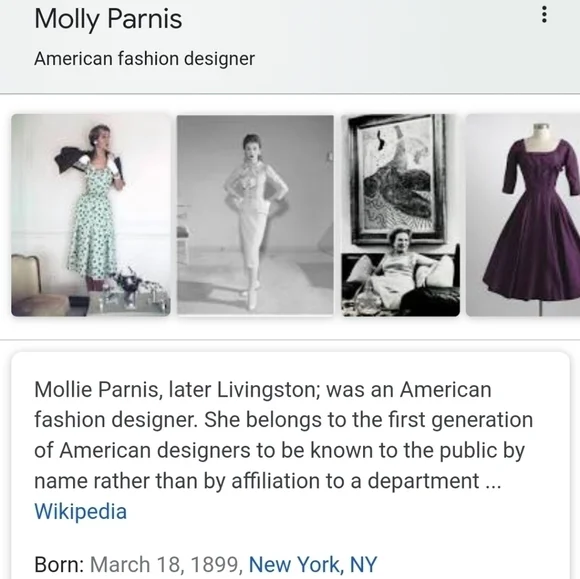This screenshot has width=580, height=579.
Task: Select the March 18, 1899 birth date text
Action: pos(166,564)
